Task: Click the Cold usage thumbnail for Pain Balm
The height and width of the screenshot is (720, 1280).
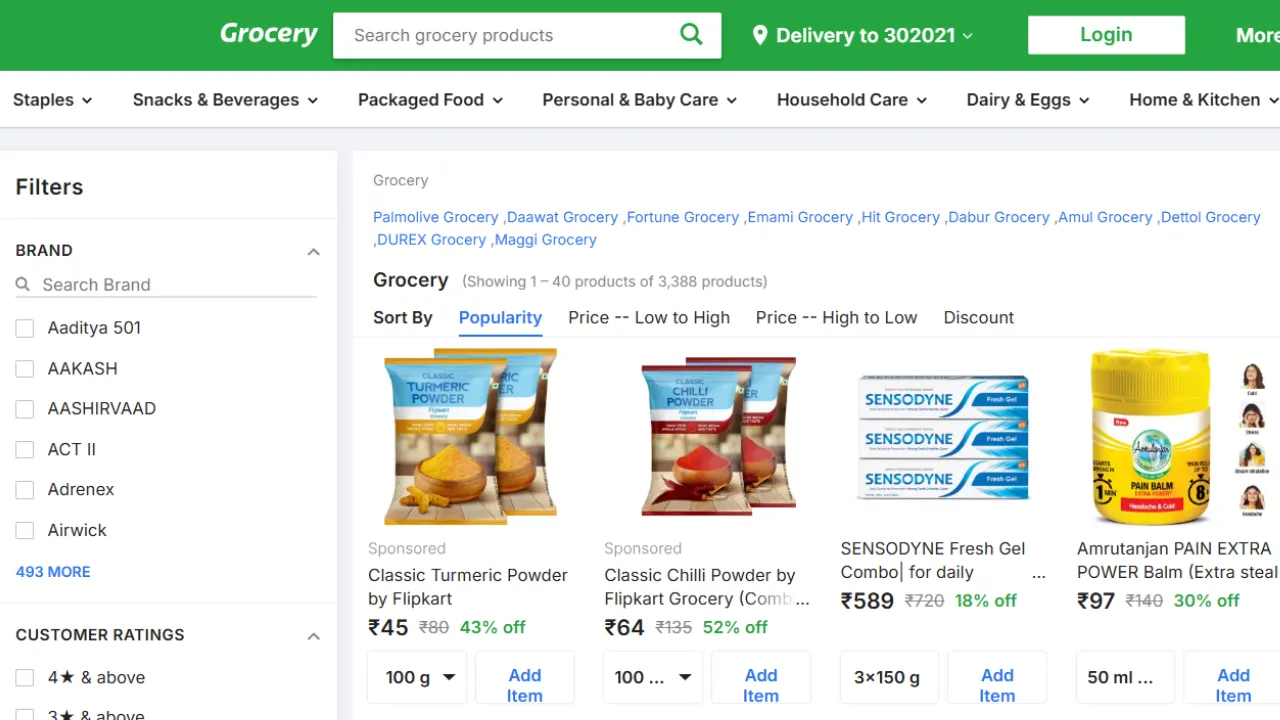Action: pyautogui.click(x=1252, y=375)
